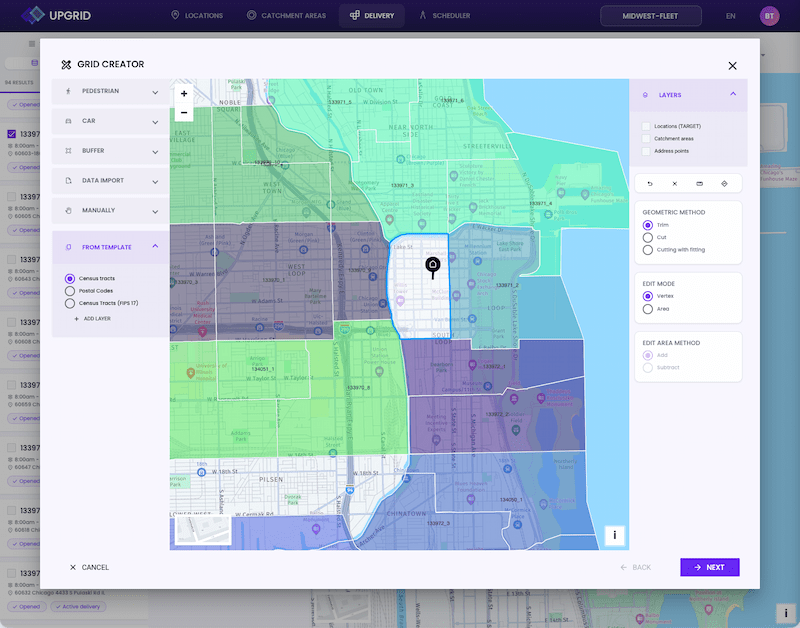This screenshot has height=628, width=800.
Task: Click the map info 'i' icon
Action: pos(614,535)
